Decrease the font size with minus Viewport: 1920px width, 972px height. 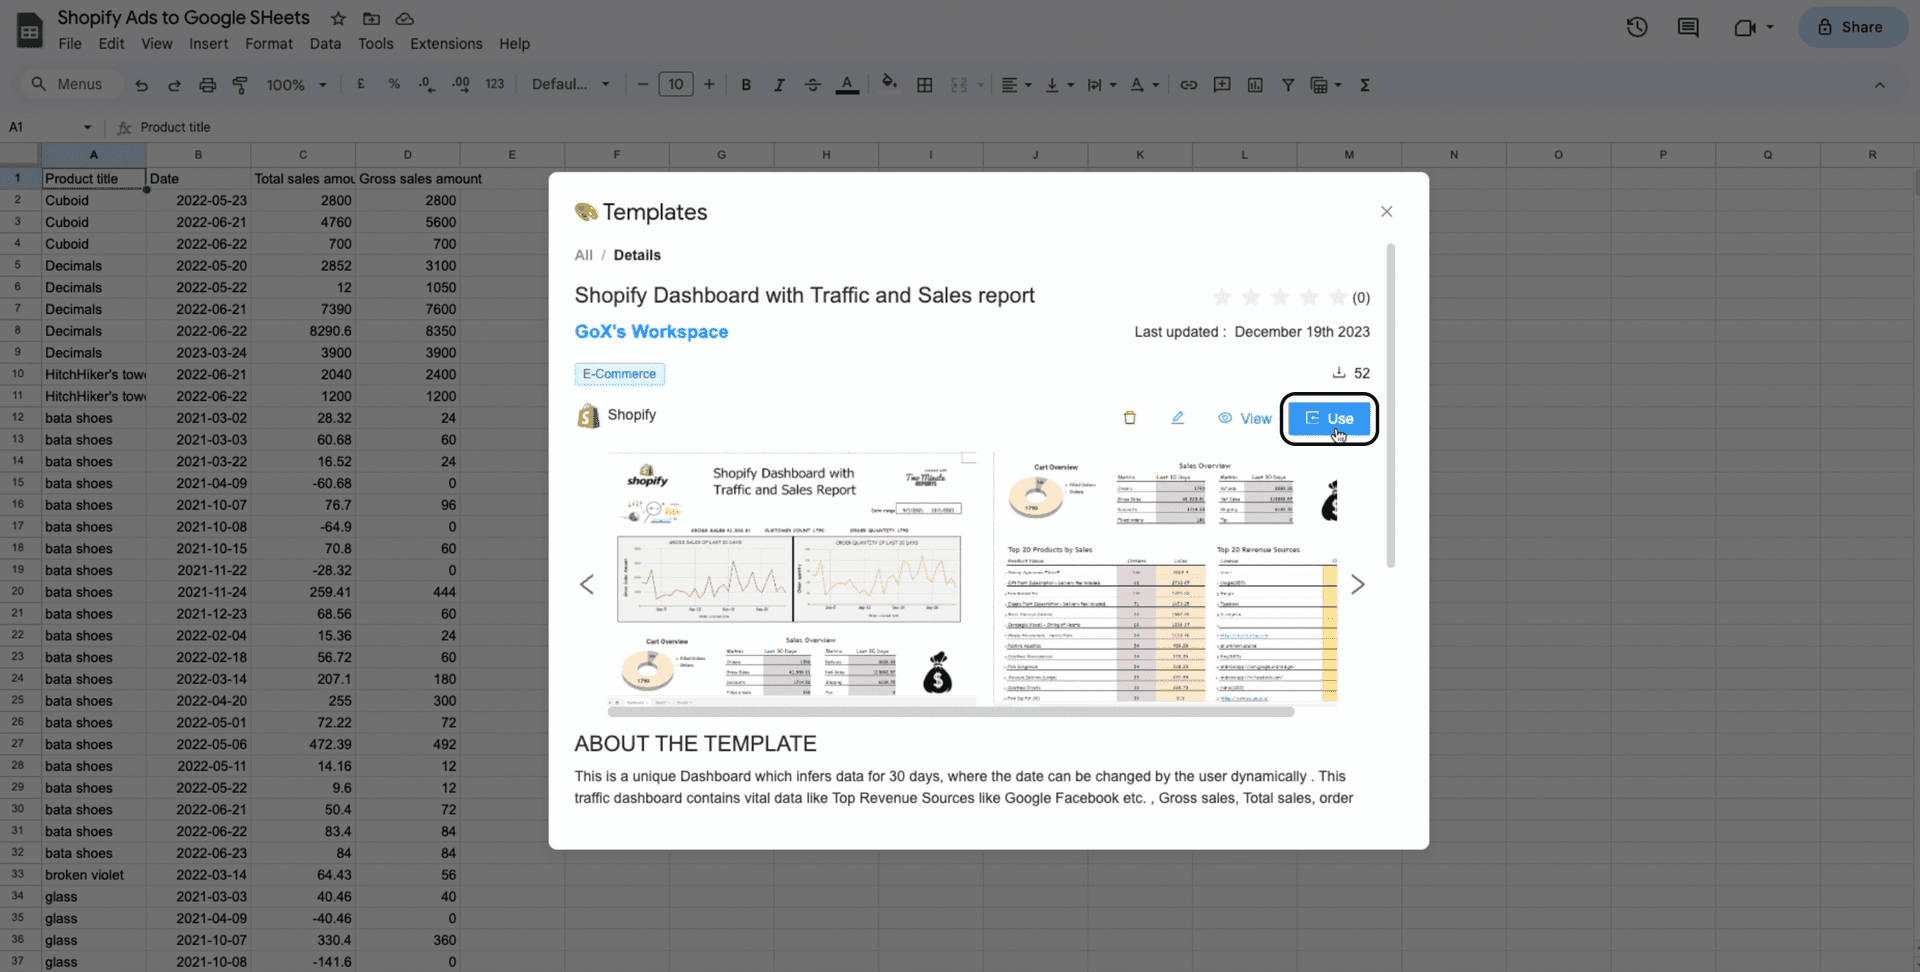[x=642, y=85]
